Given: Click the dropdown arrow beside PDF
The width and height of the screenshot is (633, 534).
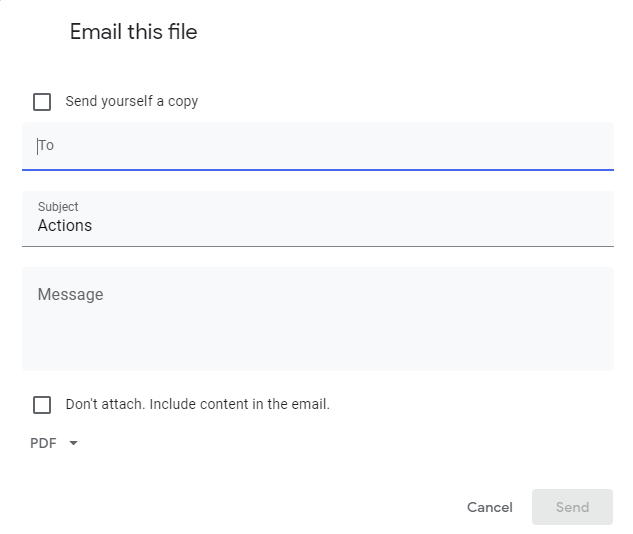Looking at the screenshot, I should pos(73,443).
